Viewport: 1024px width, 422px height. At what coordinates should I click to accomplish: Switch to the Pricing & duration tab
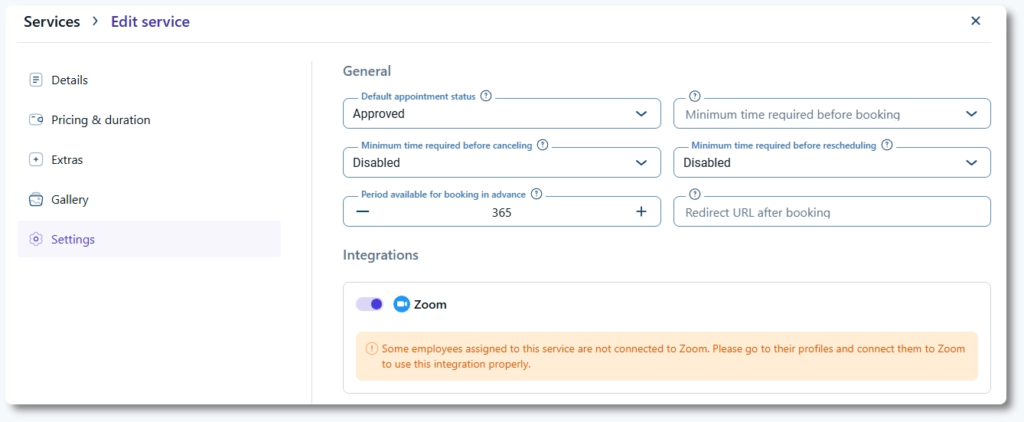click(x=100, y=120)
